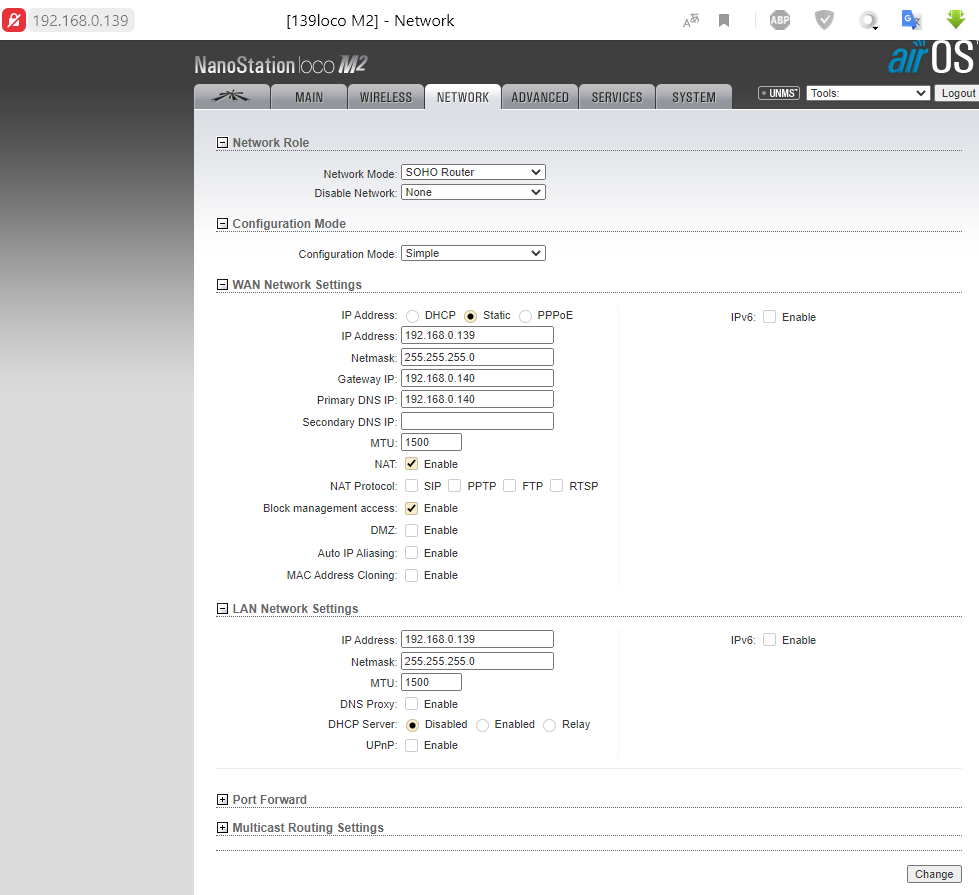Expand the Port Forward section
979x895 pixels.
coord(222,799)
